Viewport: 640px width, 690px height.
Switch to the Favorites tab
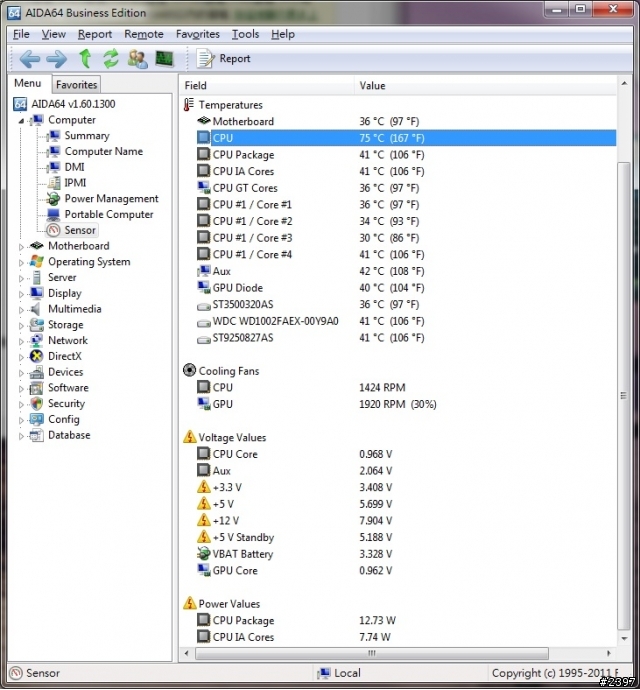click(76, 84)
